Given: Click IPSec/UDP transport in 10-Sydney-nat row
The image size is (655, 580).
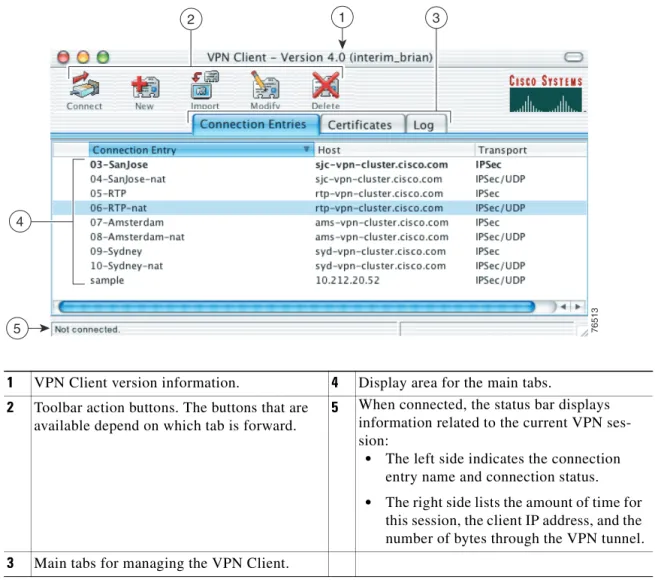Looking at the screenshot, I should coord(500,266).
